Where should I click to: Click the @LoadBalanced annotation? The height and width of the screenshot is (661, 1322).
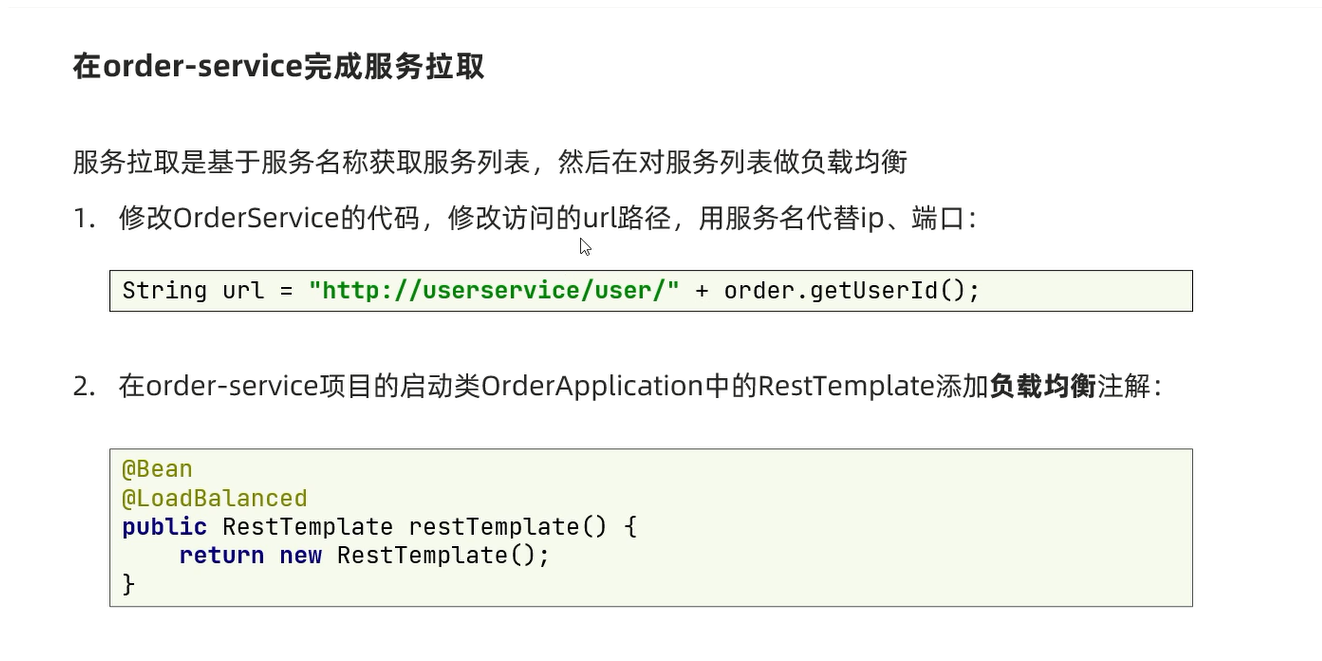pyautogui.click(x=214, y=498)
